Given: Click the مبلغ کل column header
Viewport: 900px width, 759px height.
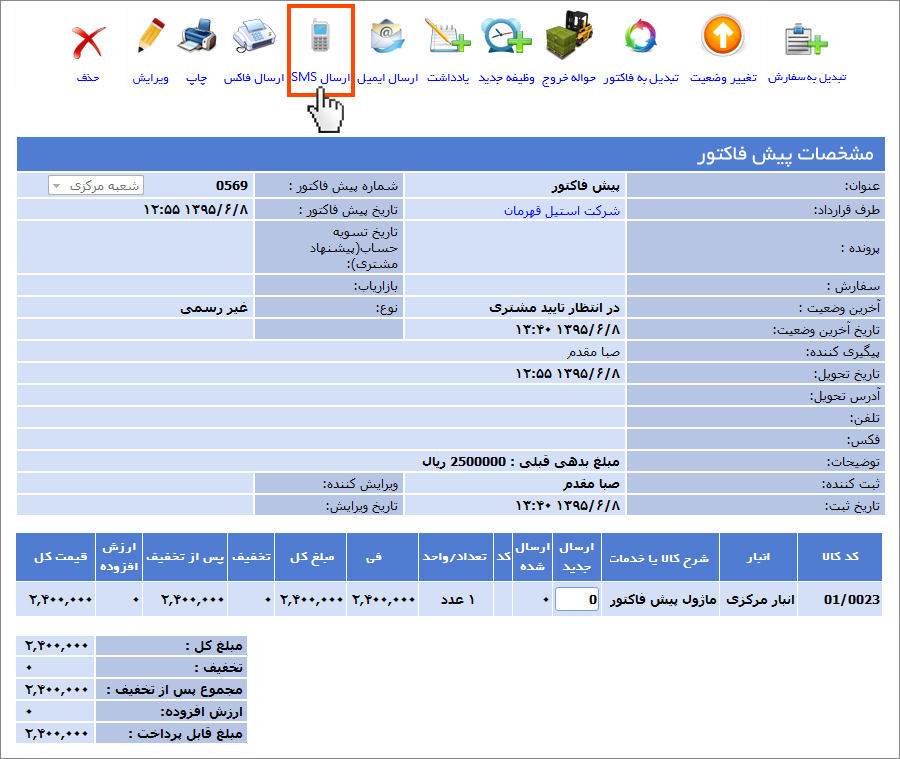Looking at the screenshot, I should [x=312, y=557].
